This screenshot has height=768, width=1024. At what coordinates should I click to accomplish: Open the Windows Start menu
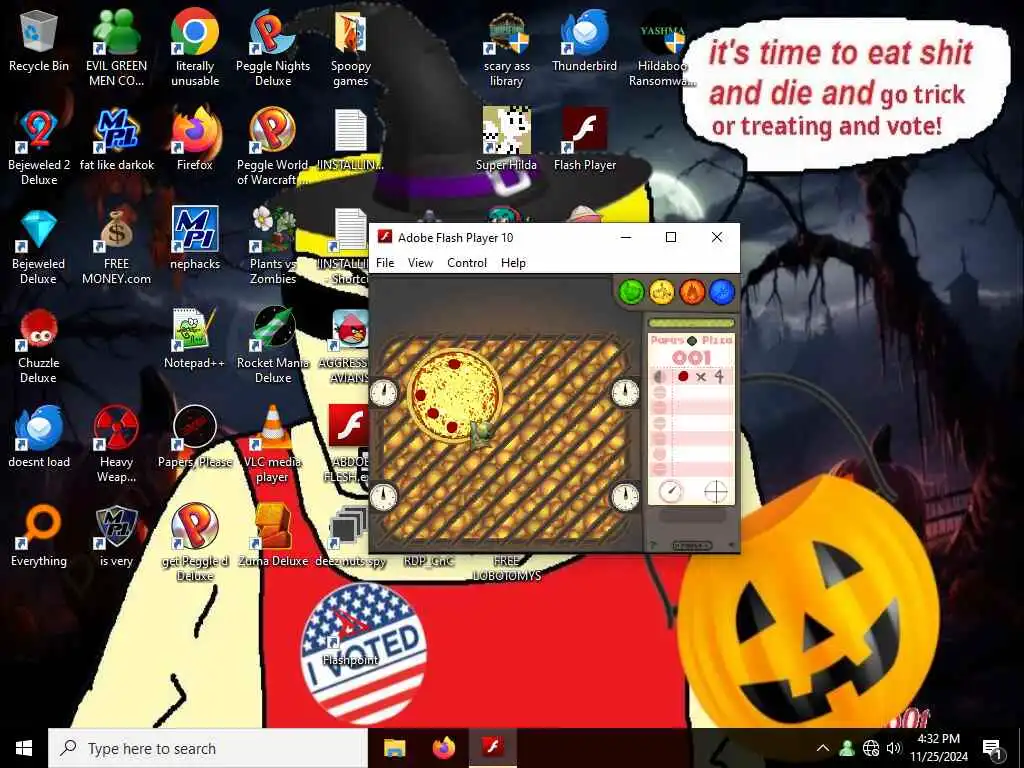pyautogui.click(x=24, y=748)
